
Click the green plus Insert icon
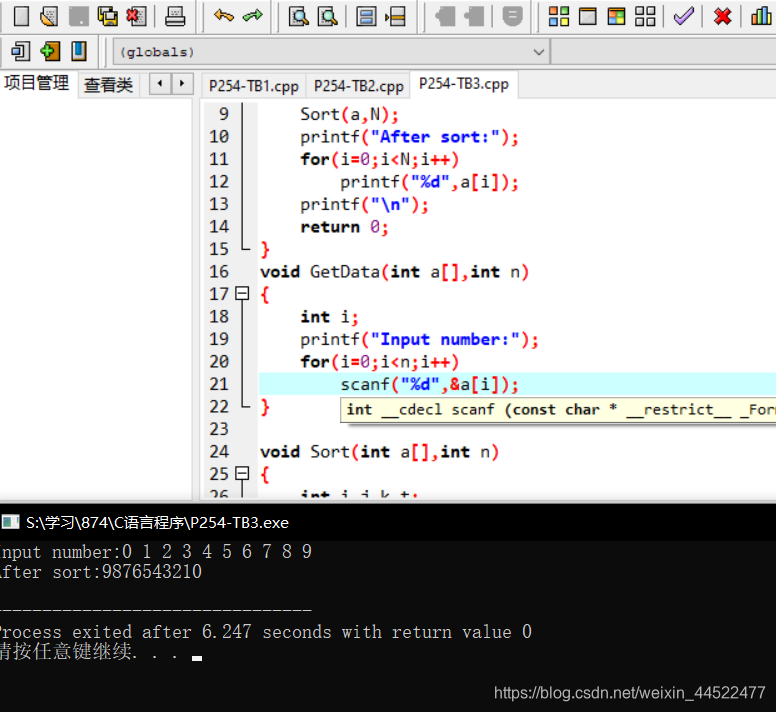[x=49, y=51]
